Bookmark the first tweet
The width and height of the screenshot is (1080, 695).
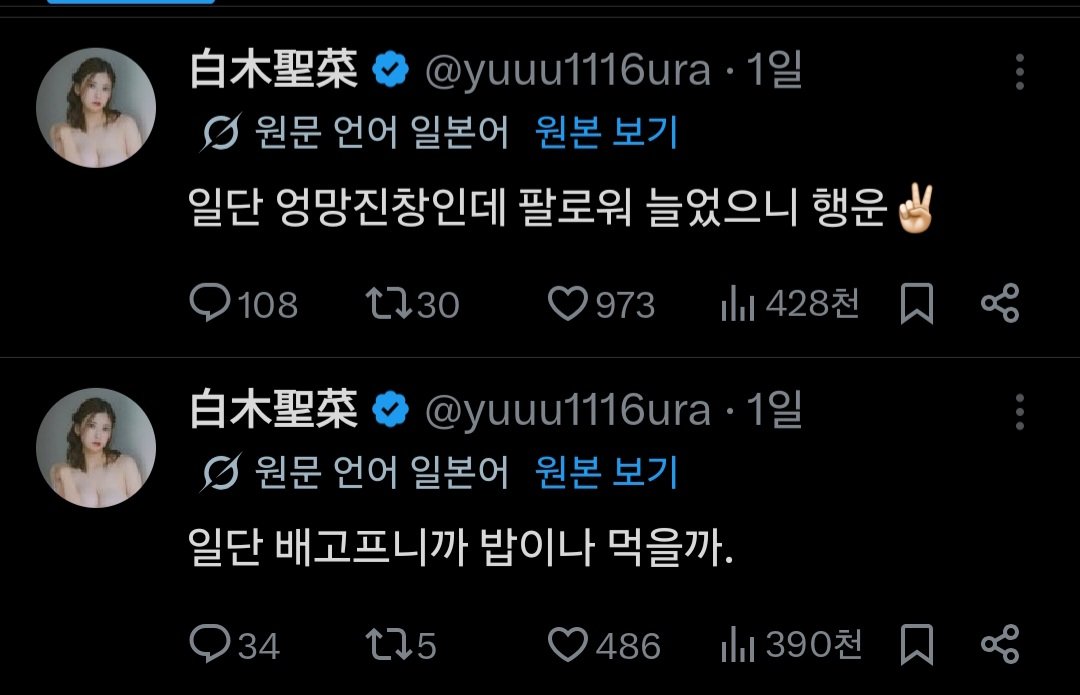pyautogui.click(x=917, y=303)
